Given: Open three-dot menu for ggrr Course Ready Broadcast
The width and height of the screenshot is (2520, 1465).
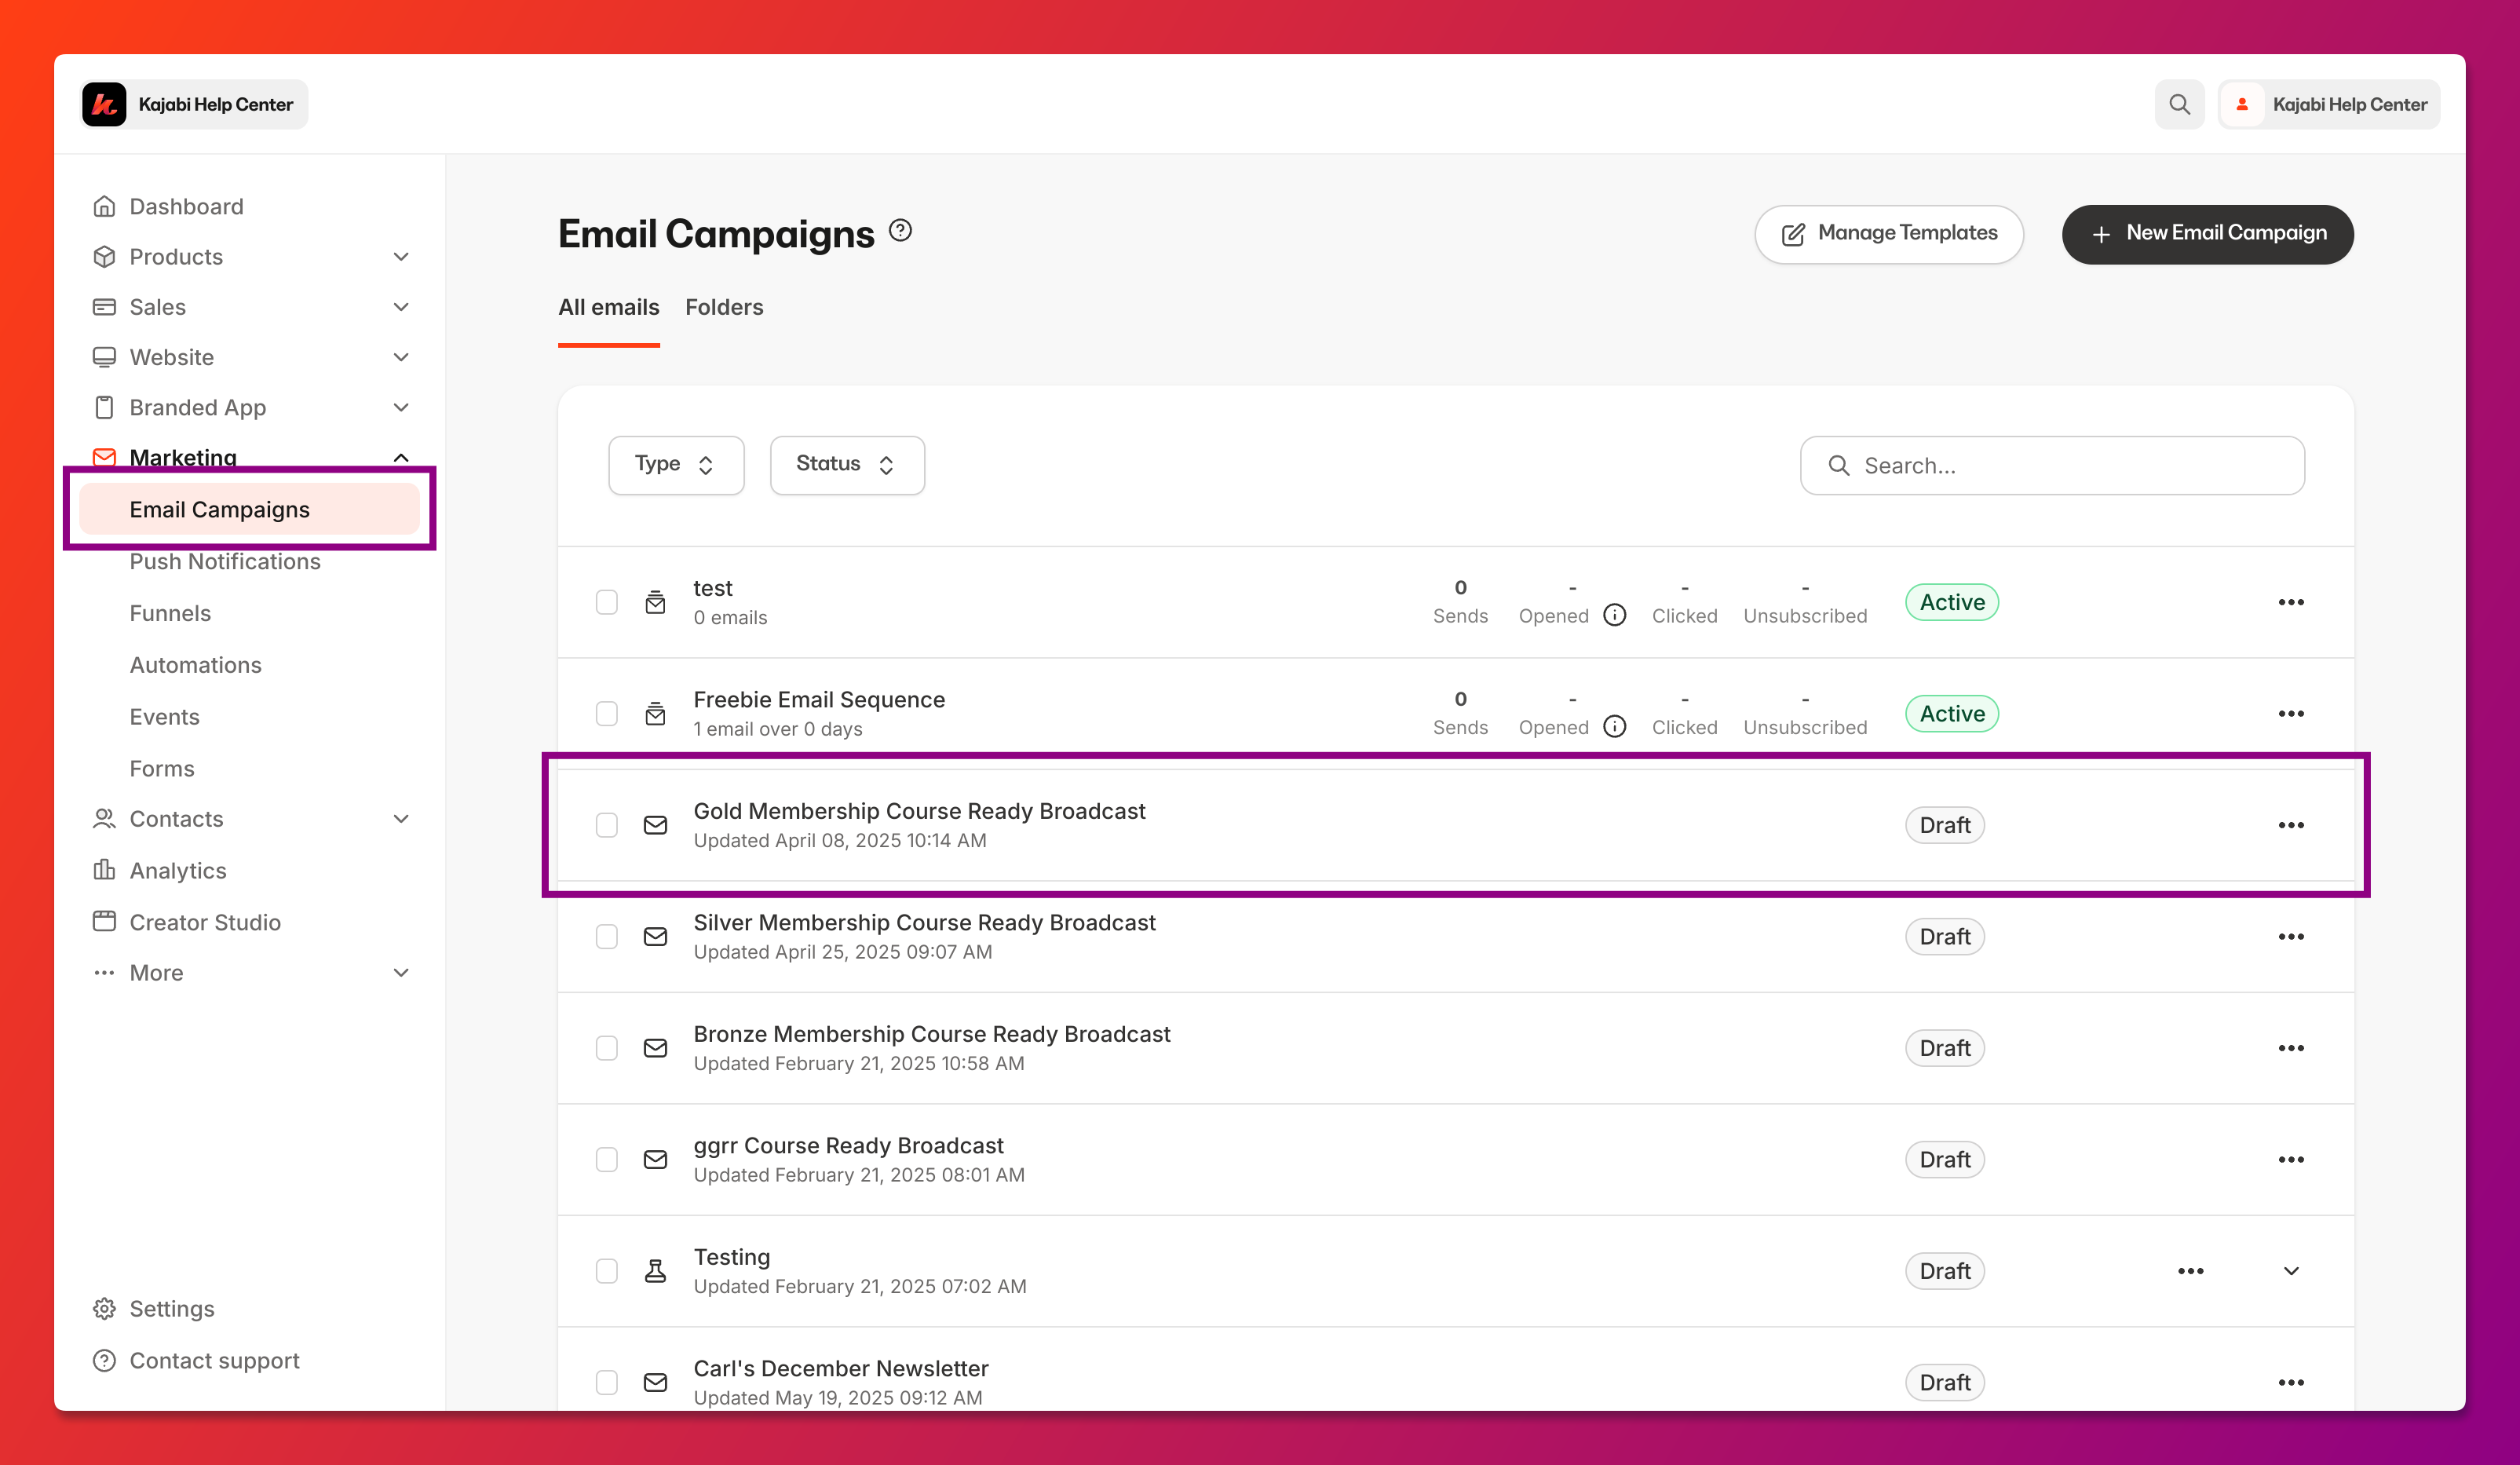Looking at the screenshot, I should coord(2290,1159).
